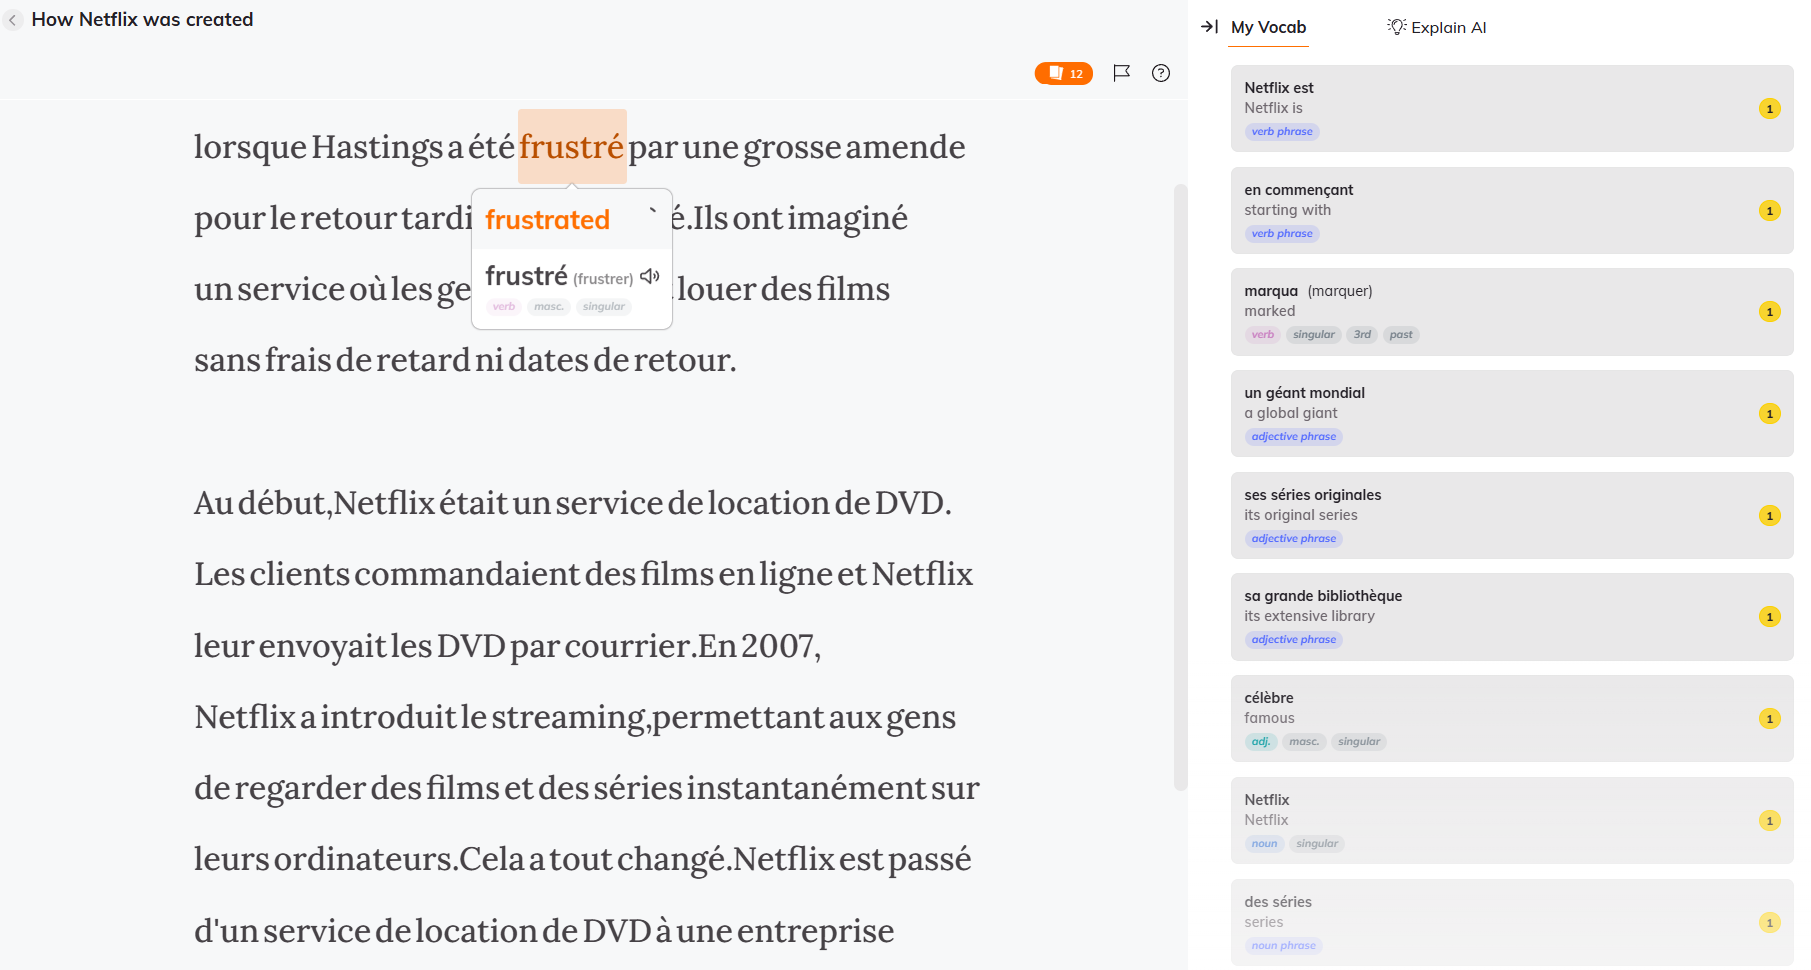Open the flashcards counter showing 12
This screenshot has height=970, width=1811.
(x=1063, y=73)
